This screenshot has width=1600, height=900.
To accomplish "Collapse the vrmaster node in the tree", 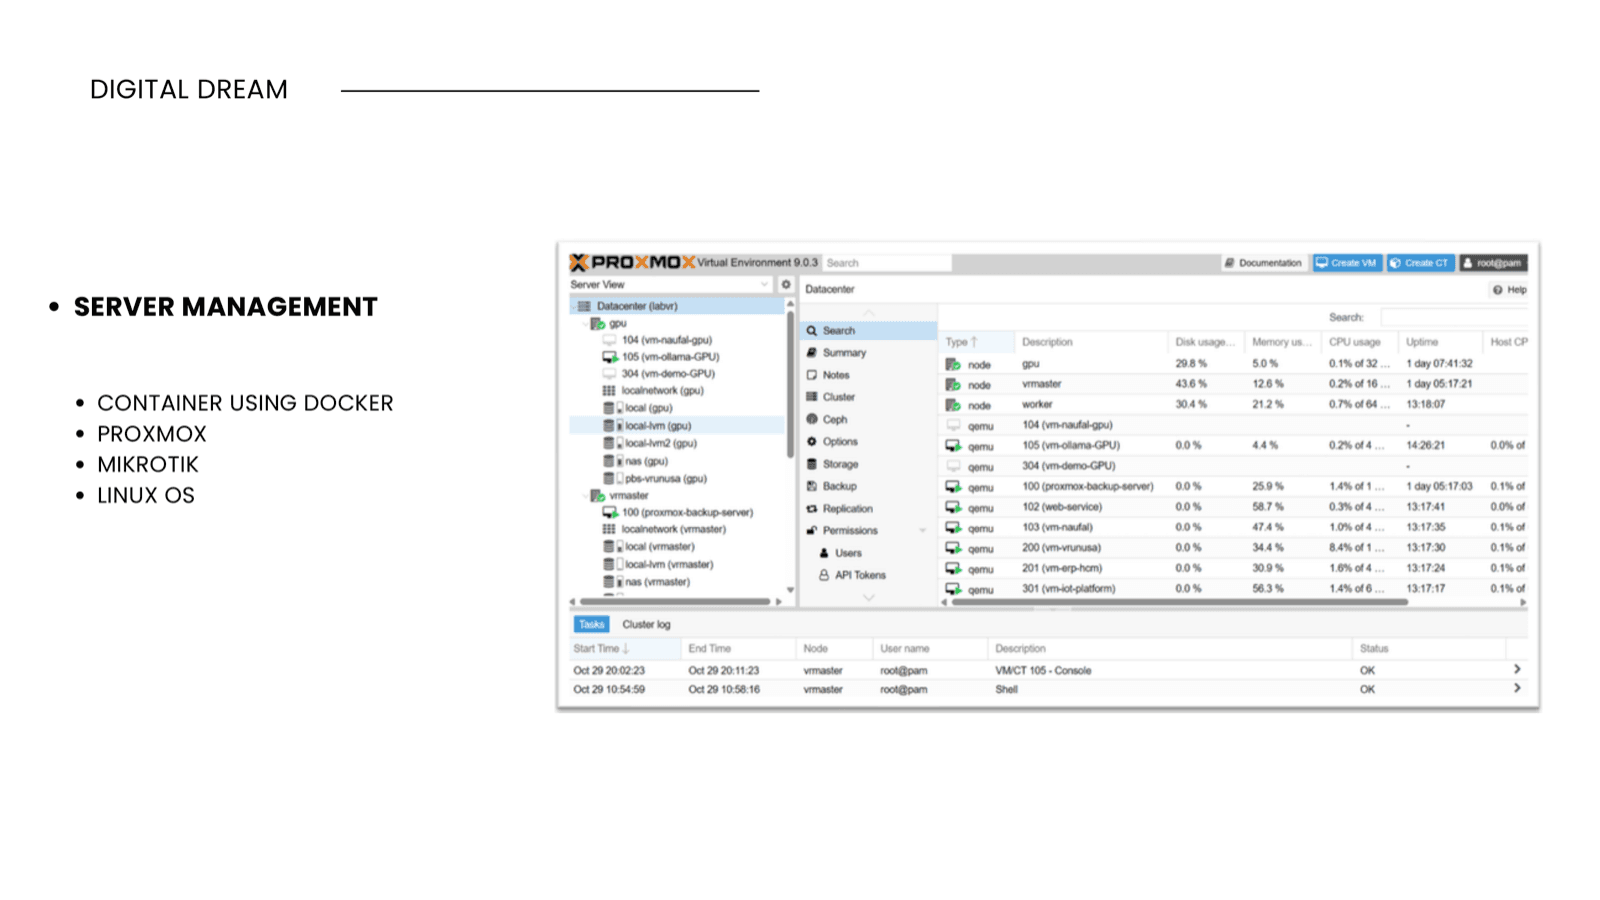I will point(585,496).
